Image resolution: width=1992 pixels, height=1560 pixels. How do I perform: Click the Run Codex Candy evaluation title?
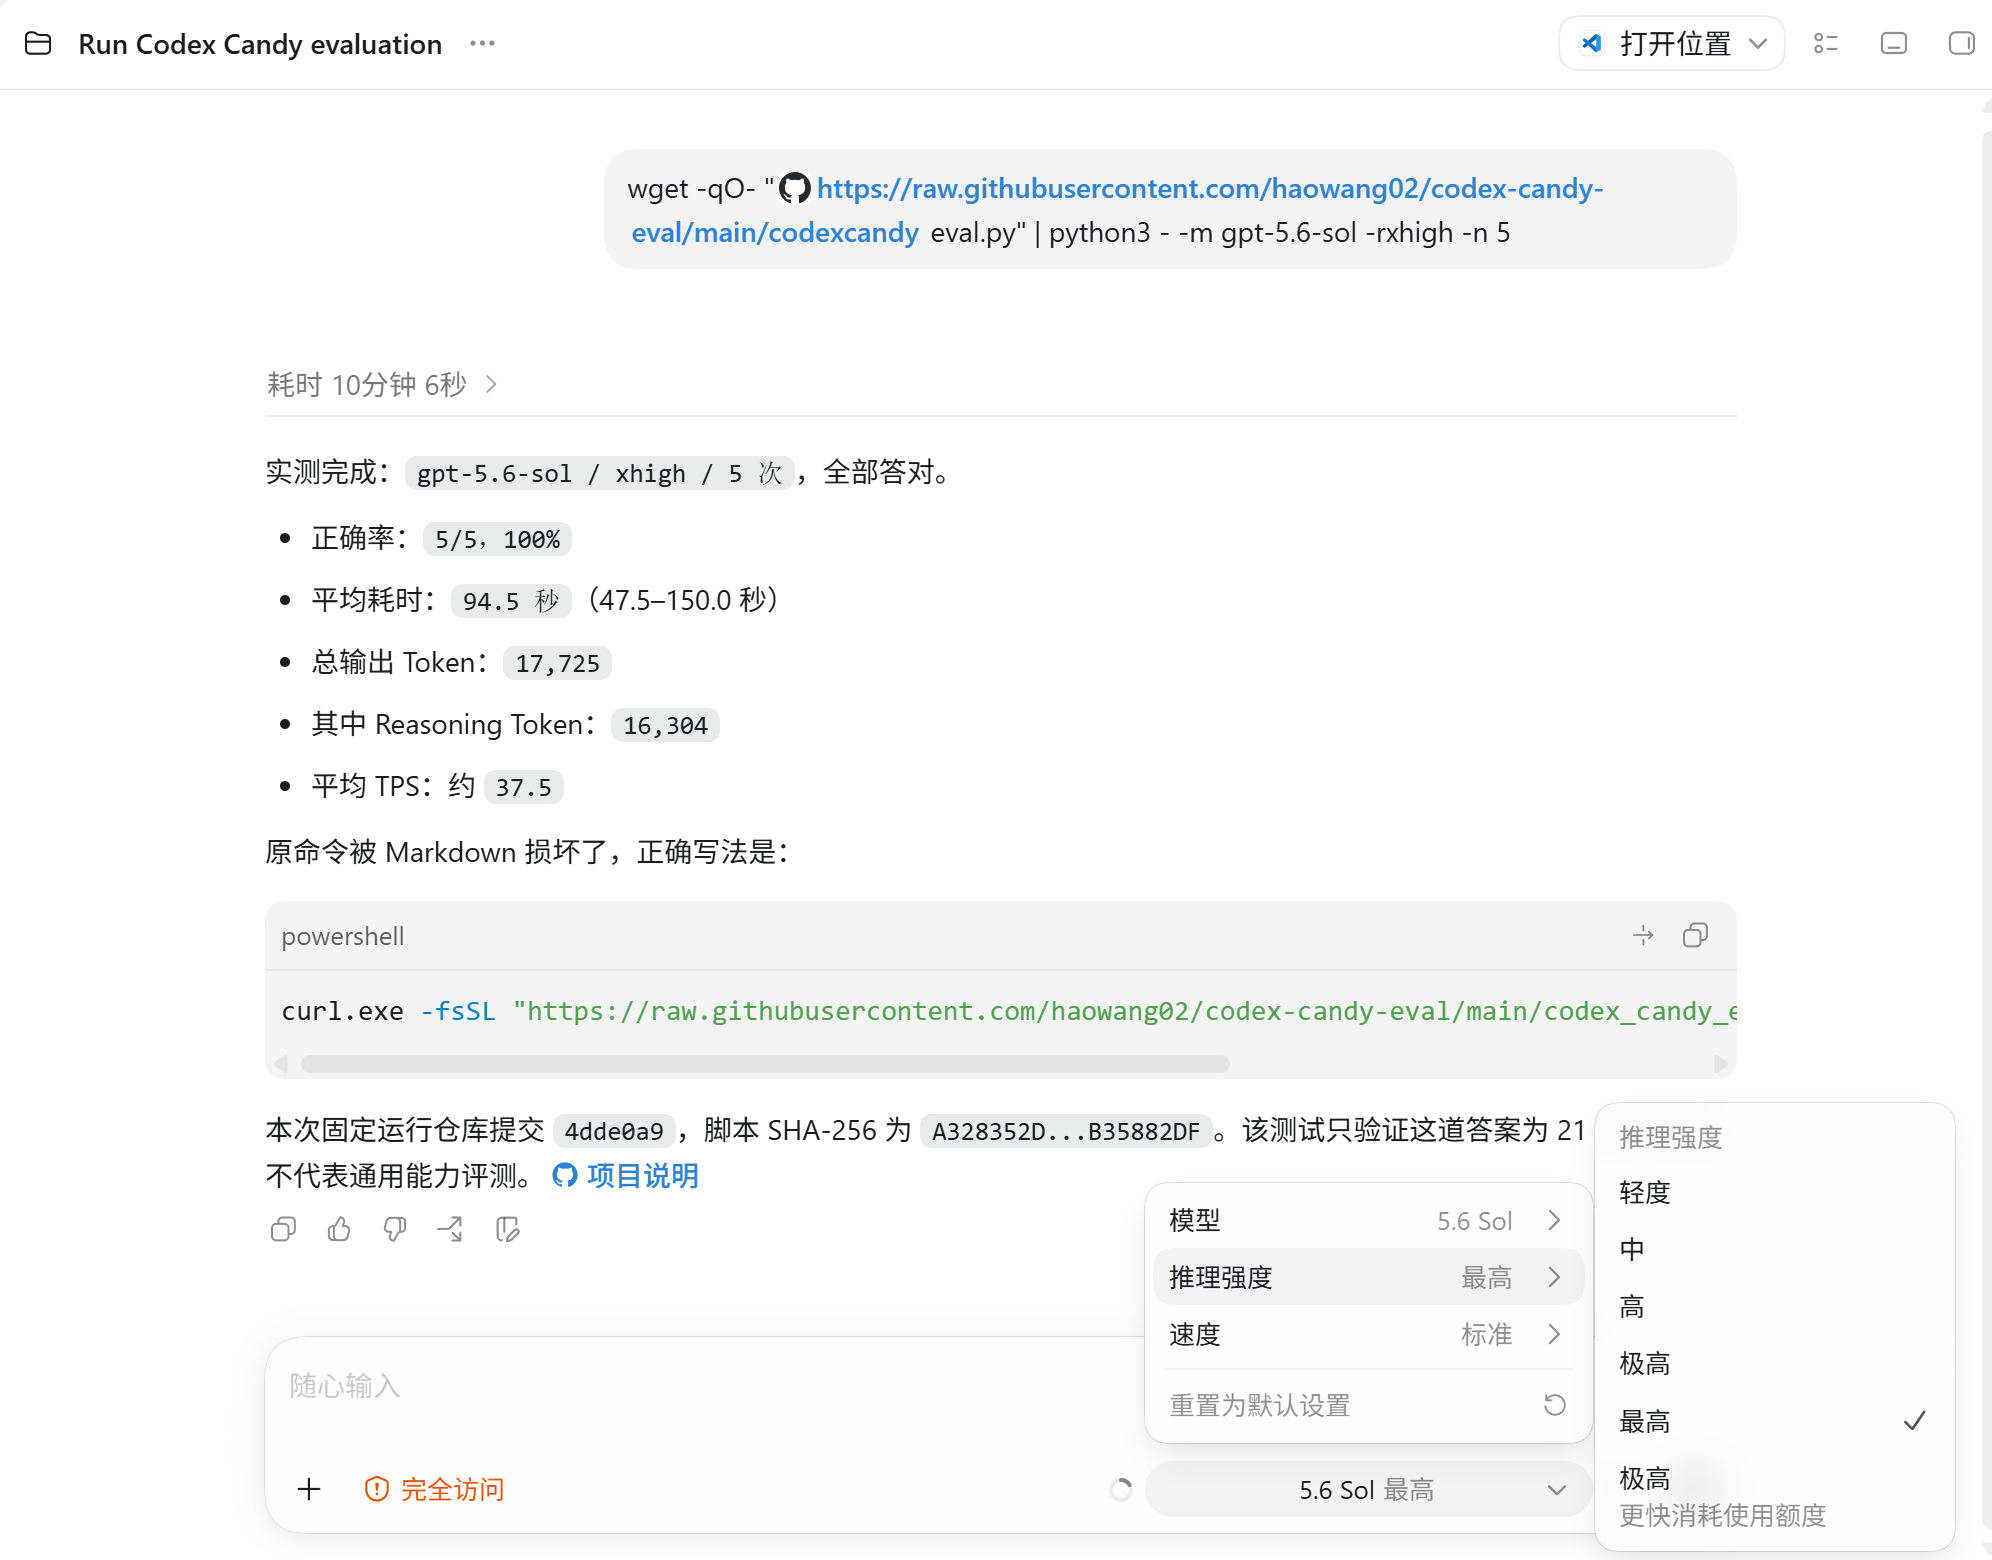pos(260,44)
